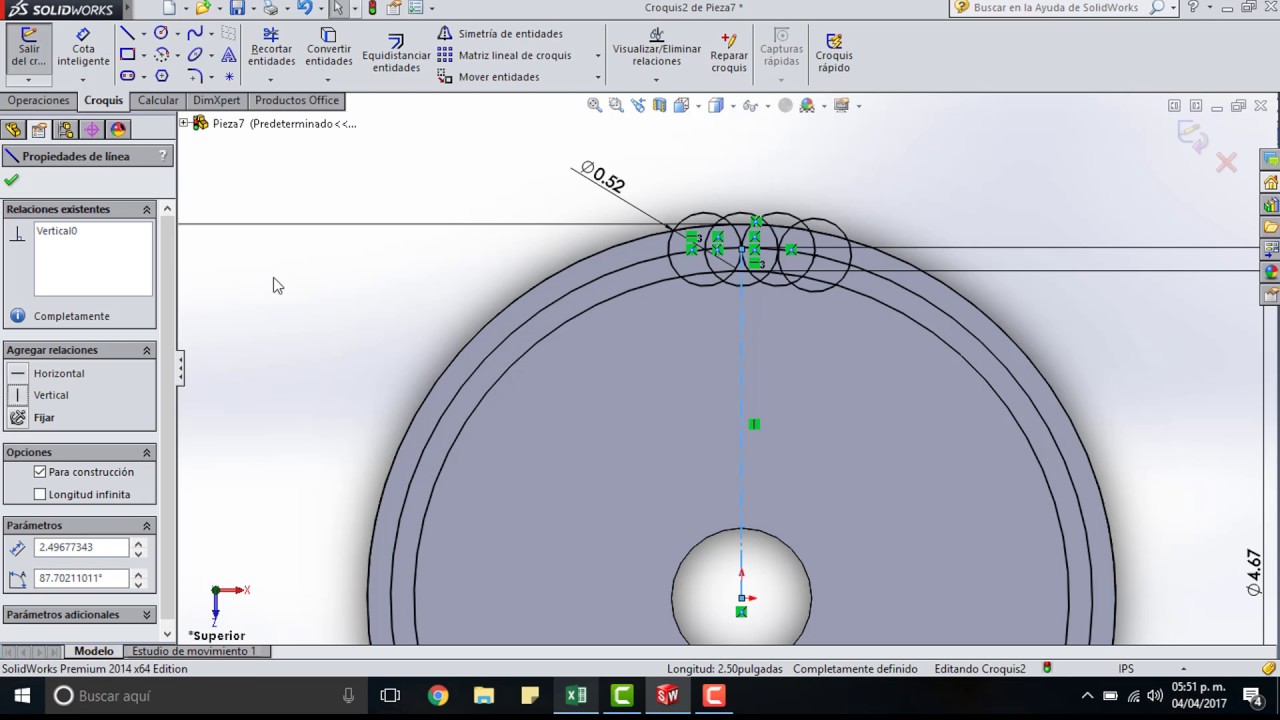Open Chrome from Windows taskbar
This screenshot has width=1280, height=720.
[438, 696]
